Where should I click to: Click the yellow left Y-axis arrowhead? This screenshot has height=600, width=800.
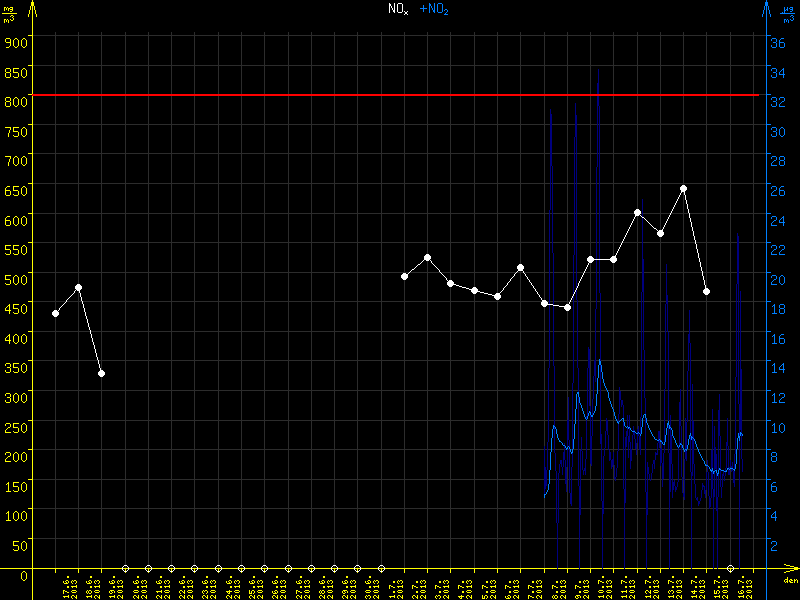pyautogui.click(x=31, y=8)
